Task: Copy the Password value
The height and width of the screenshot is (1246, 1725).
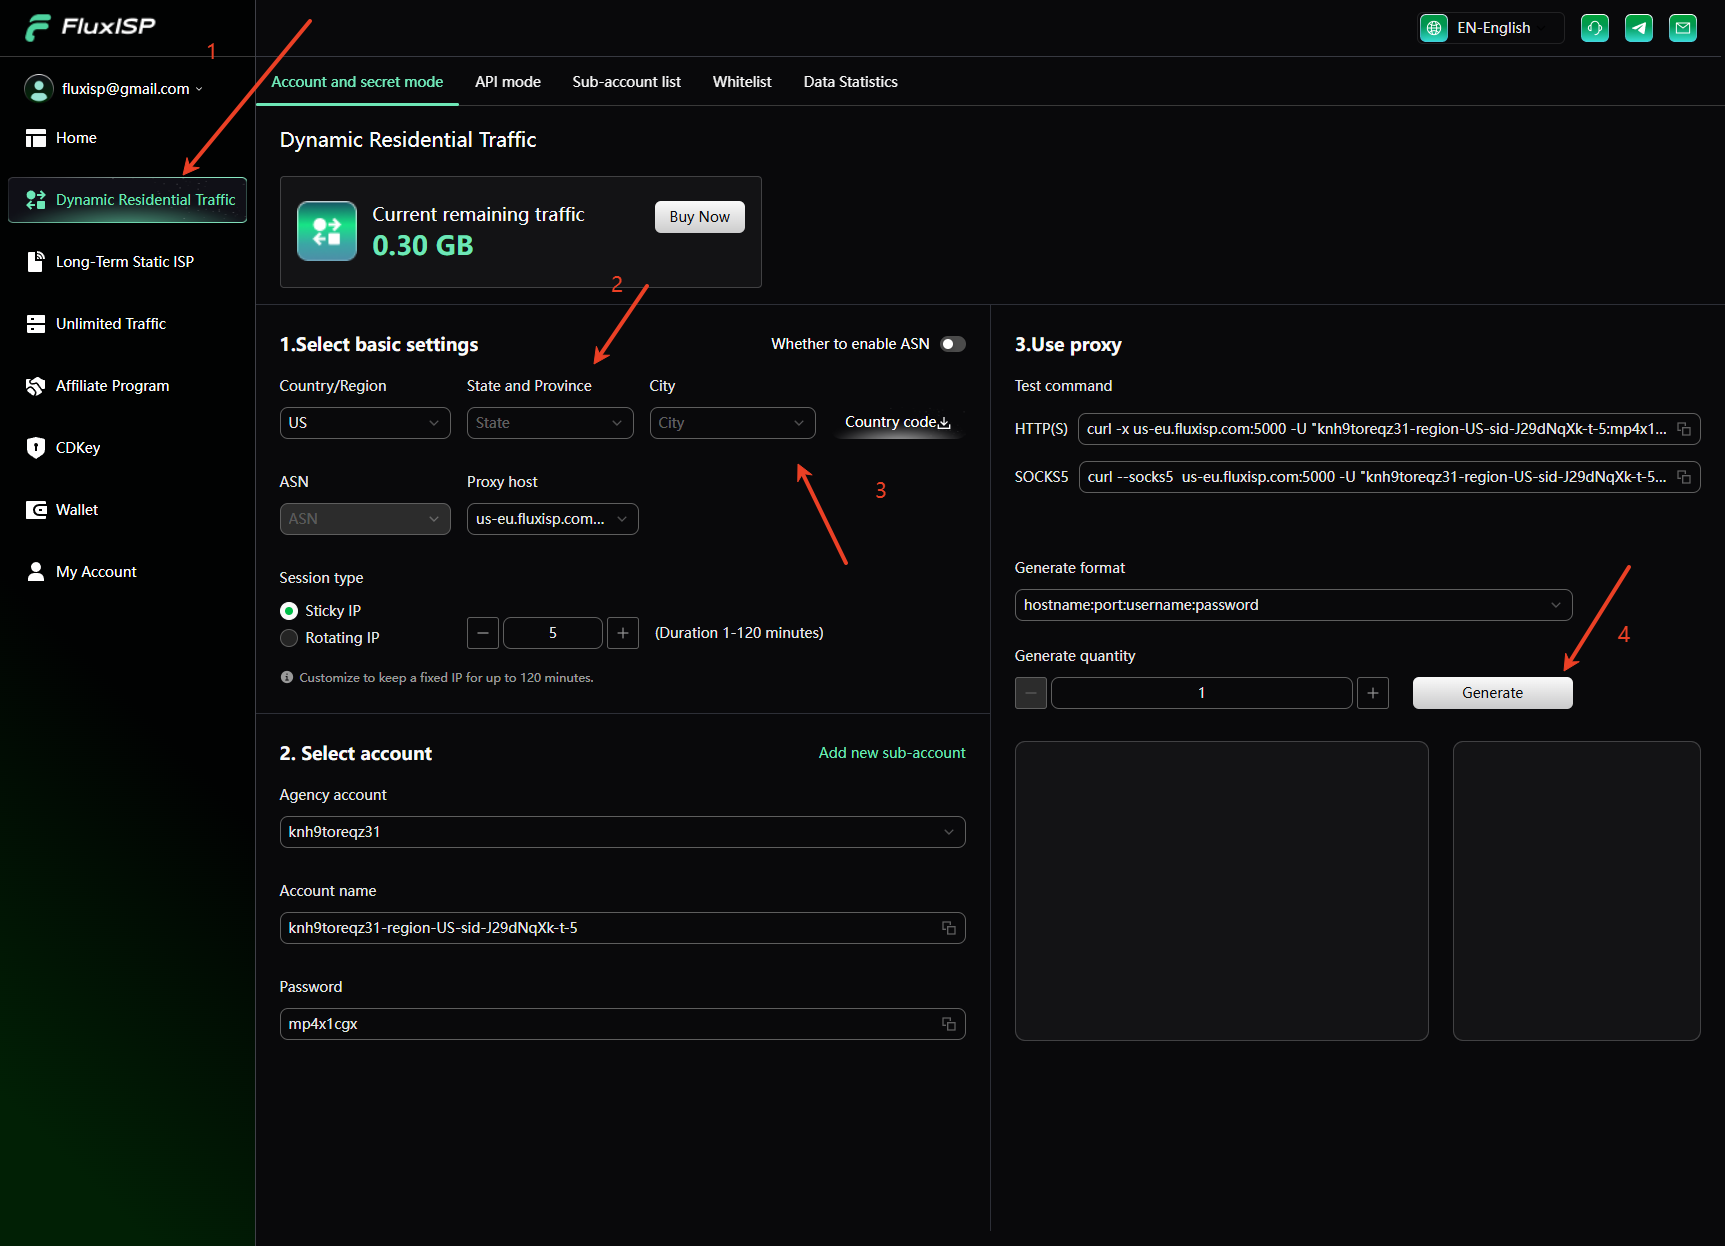Action: click(949, 1024)
